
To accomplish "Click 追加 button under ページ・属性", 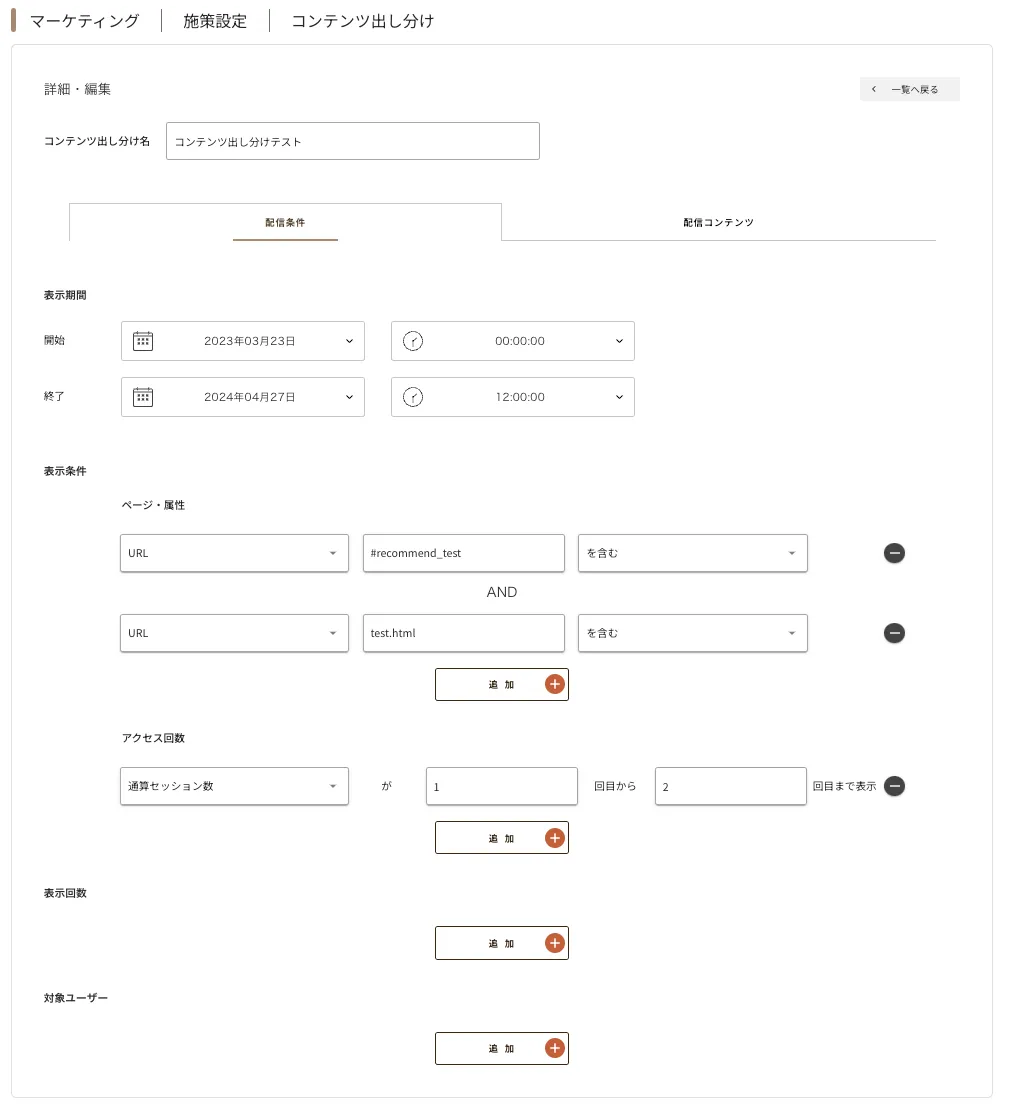I will (x=502, y=685).
